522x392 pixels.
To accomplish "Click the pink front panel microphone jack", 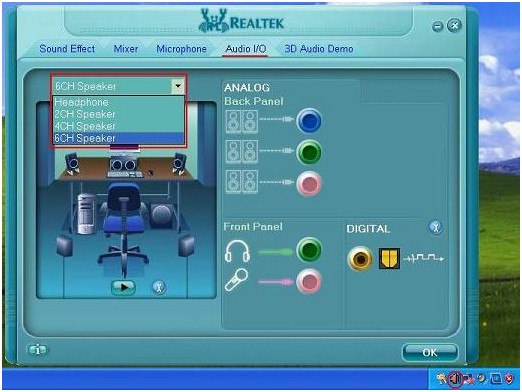I will point(309,282).
